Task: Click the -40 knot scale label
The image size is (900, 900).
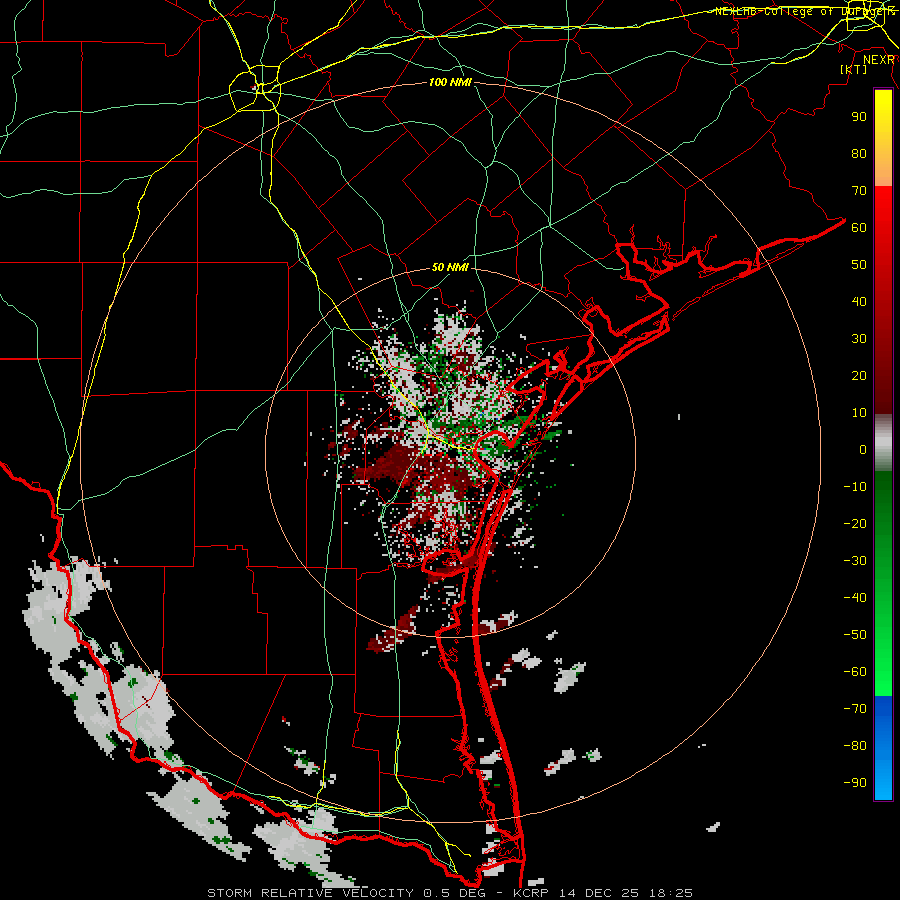Action: (855, 598)
